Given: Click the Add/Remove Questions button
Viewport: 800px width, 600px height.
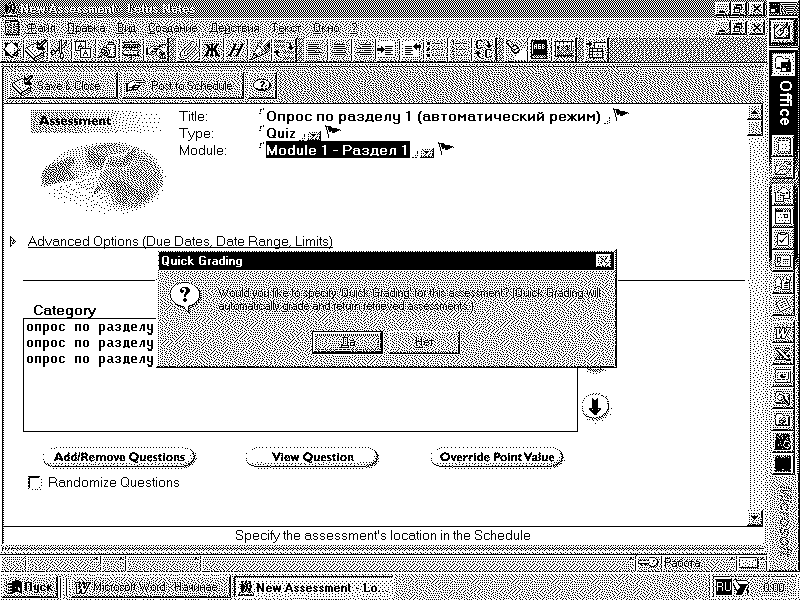Looking at the screenshot, I should pos(120,457).
